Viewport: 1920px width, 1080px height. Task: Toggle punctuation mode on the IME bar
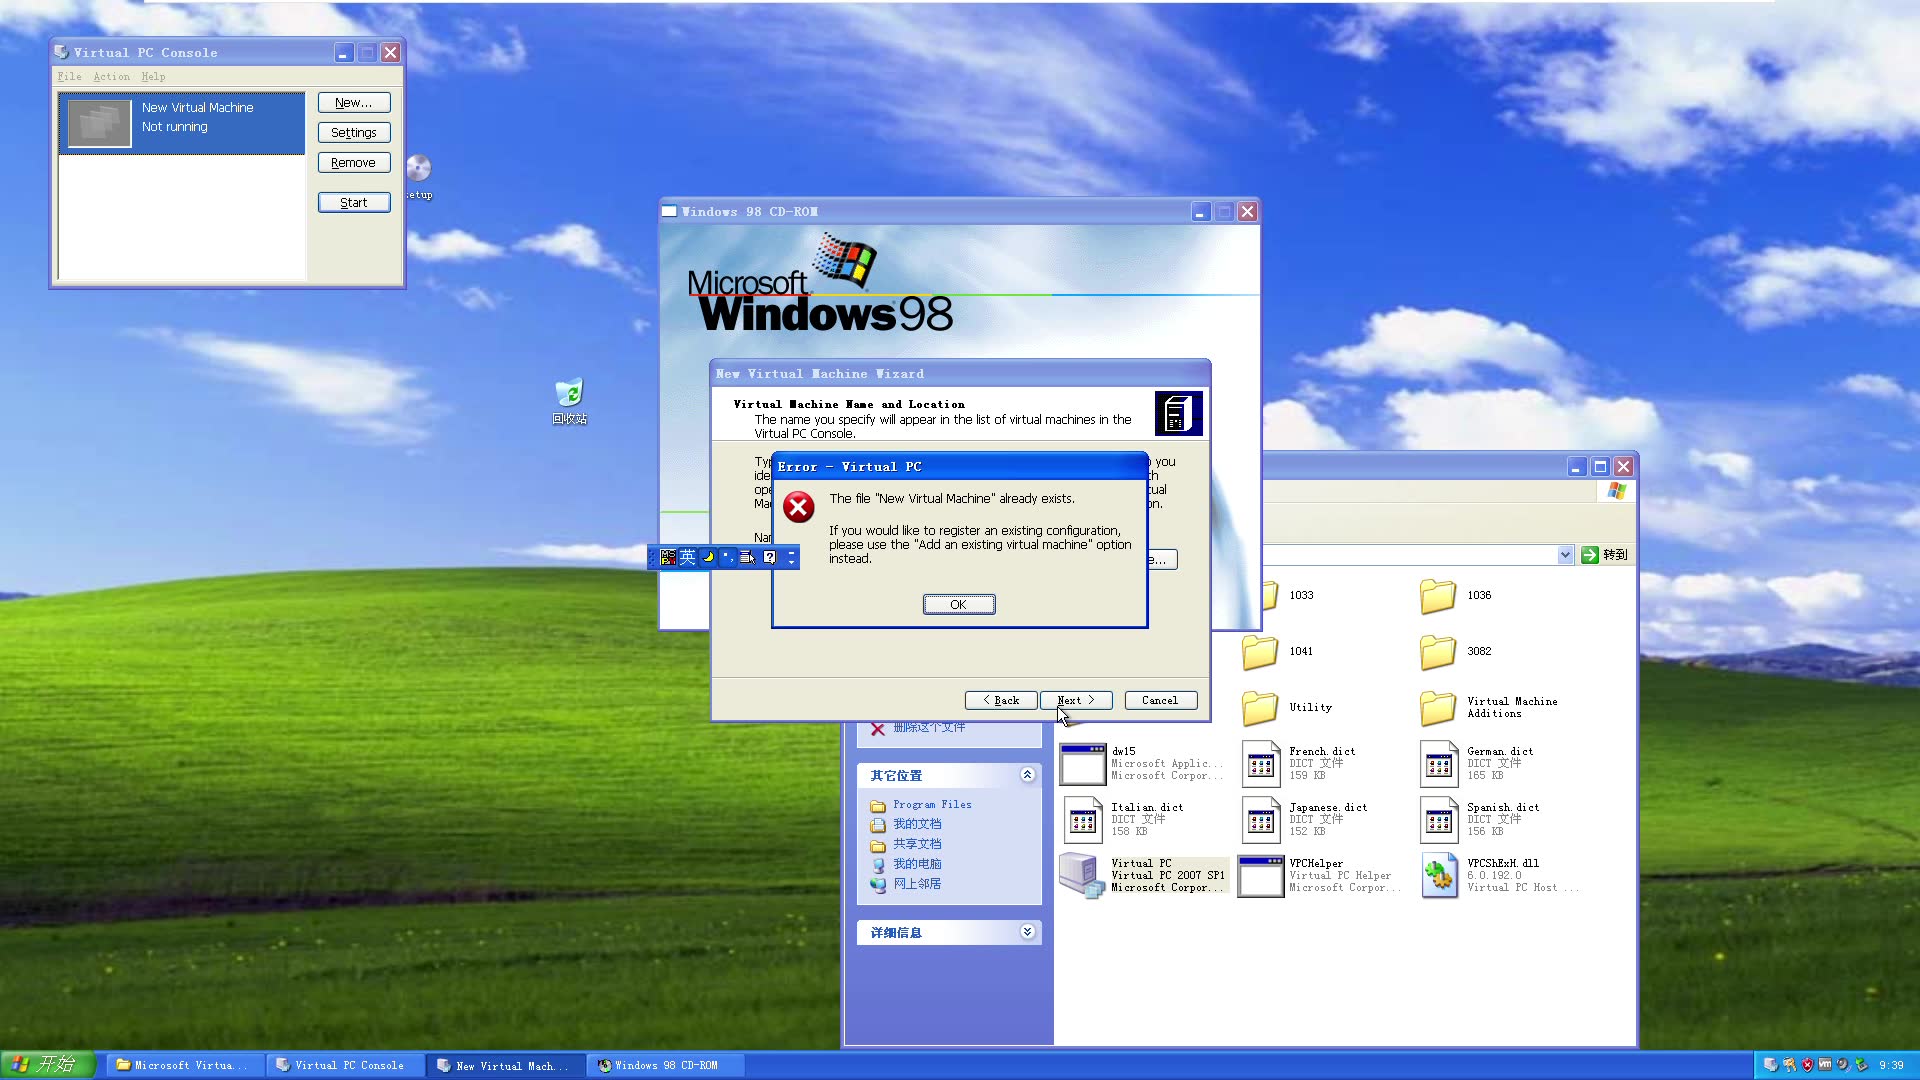[728, 557]
